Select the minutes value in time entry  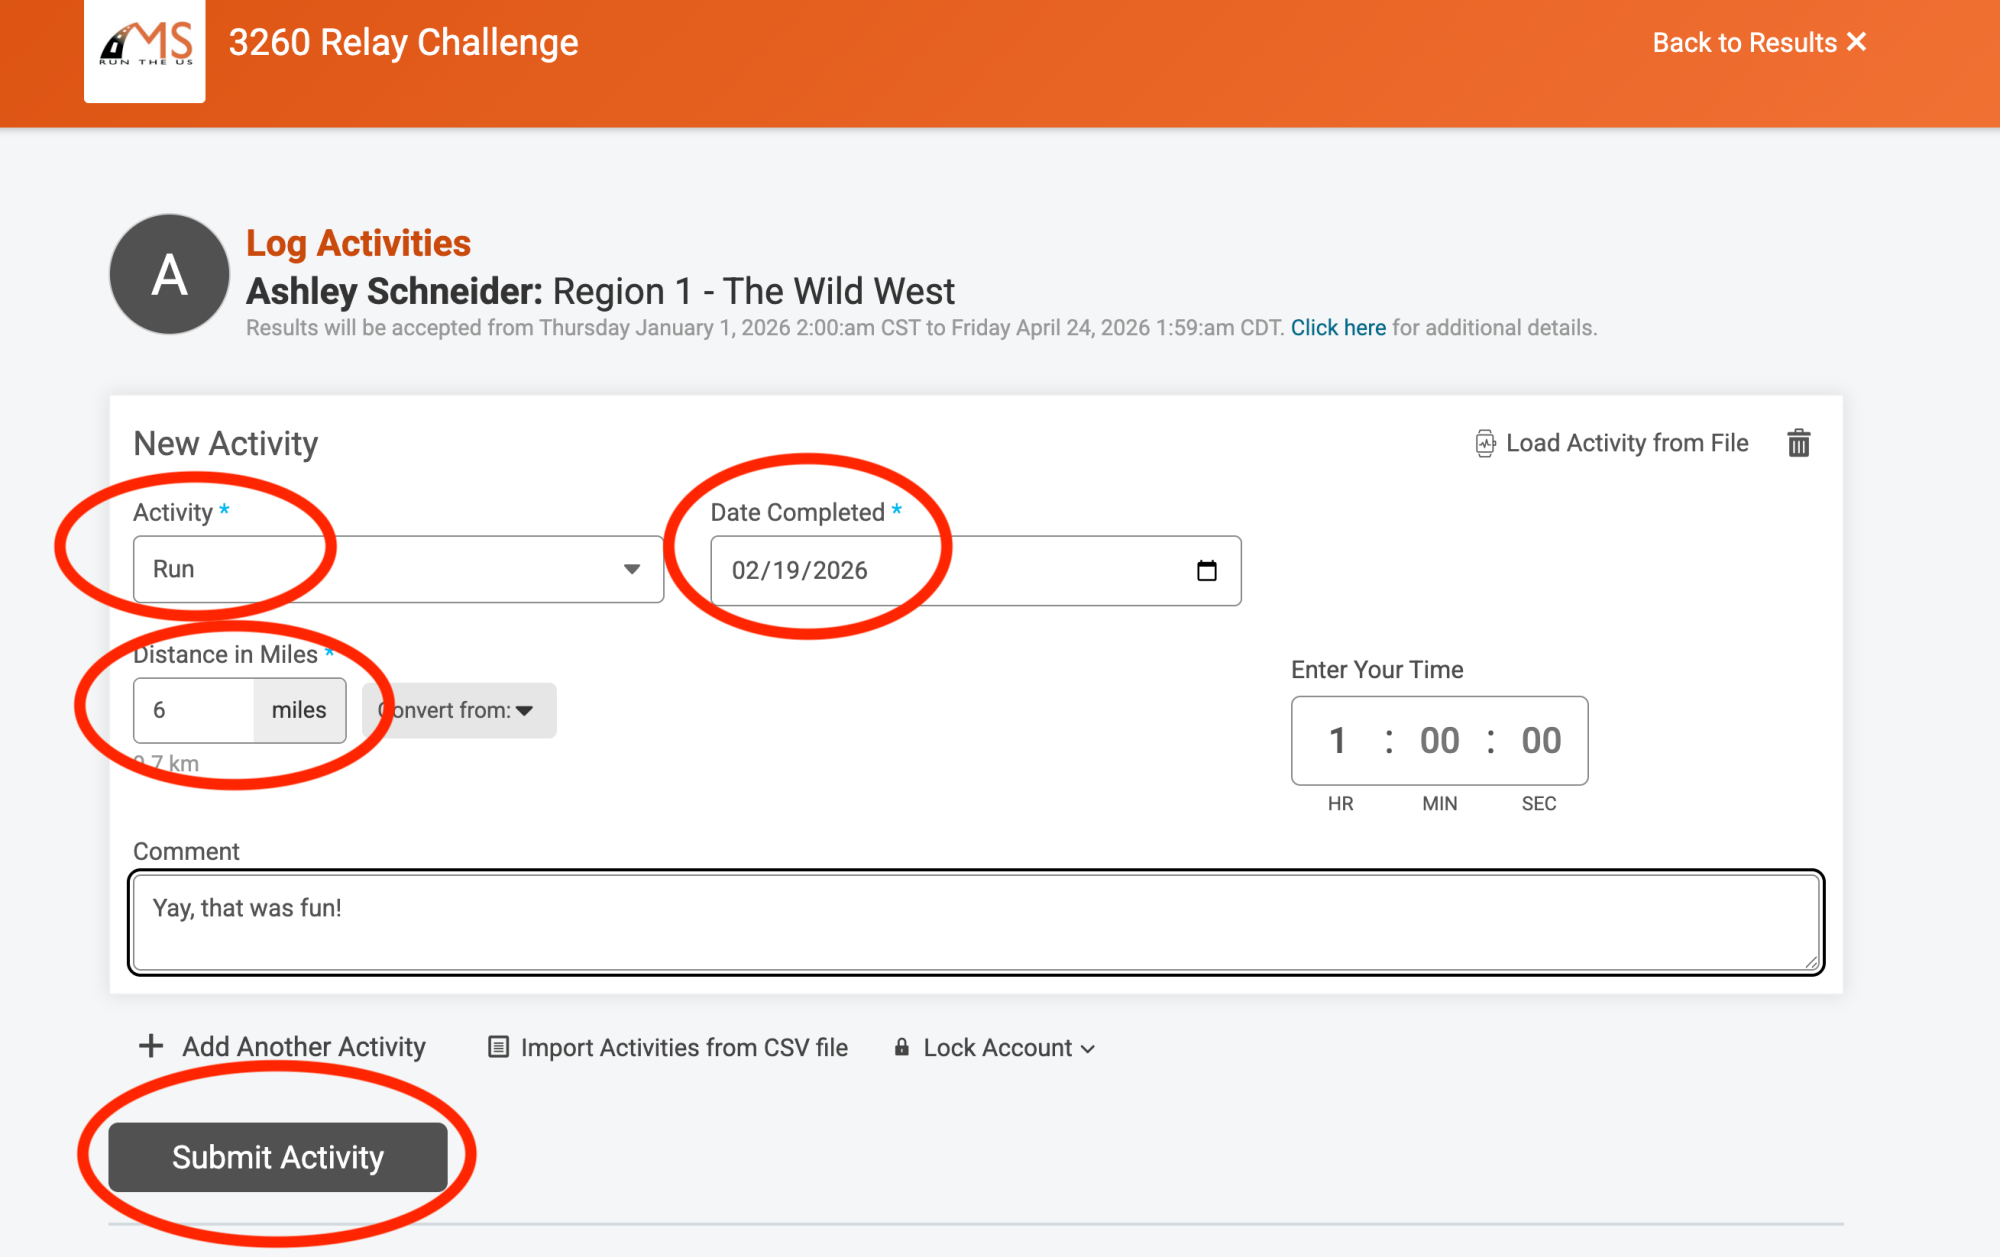(x=1439, y=741)
